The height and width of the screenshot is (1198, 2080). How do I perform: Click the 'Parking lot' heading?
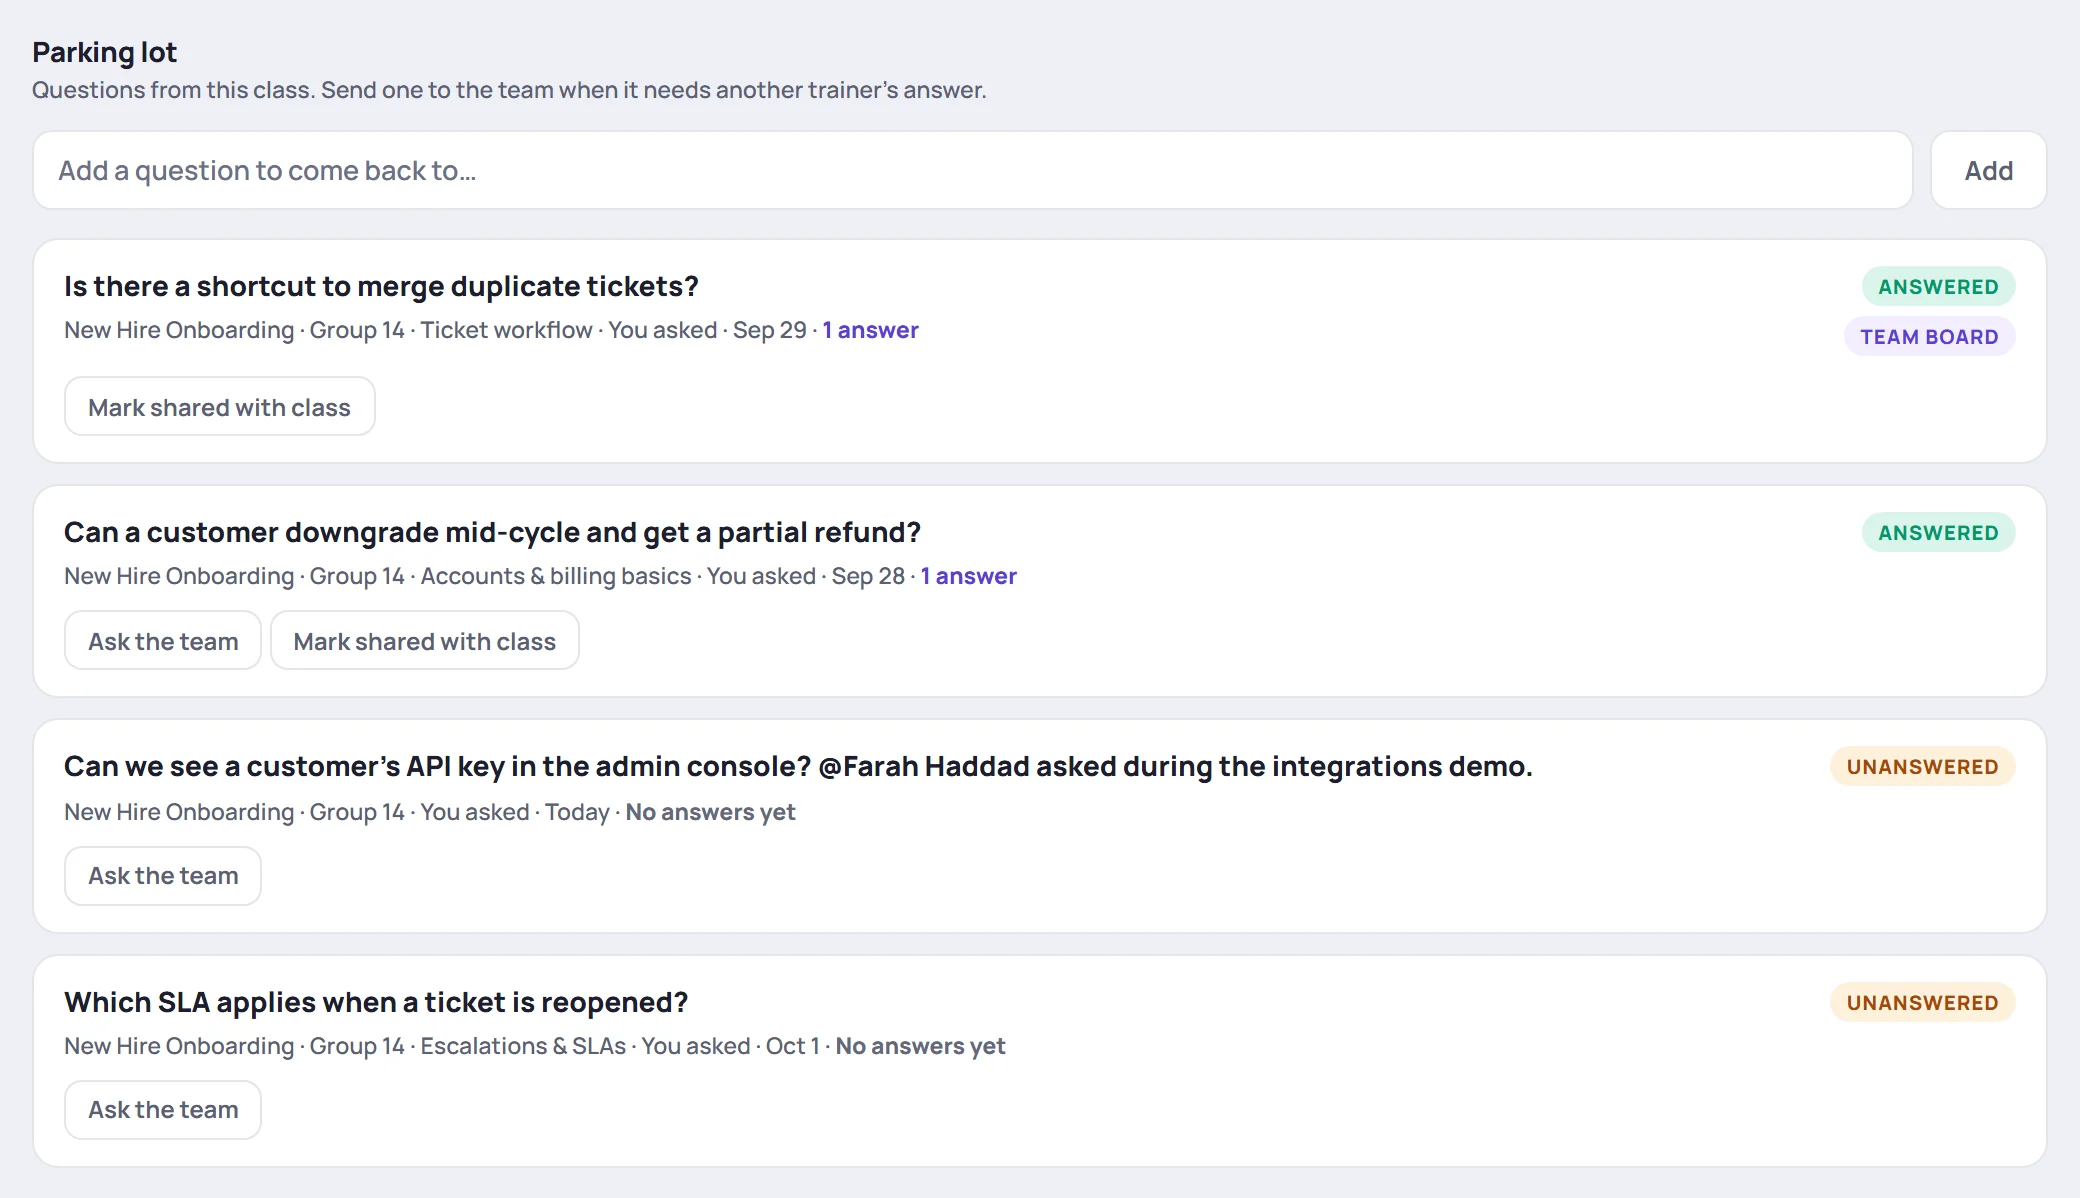click(104, 52)
